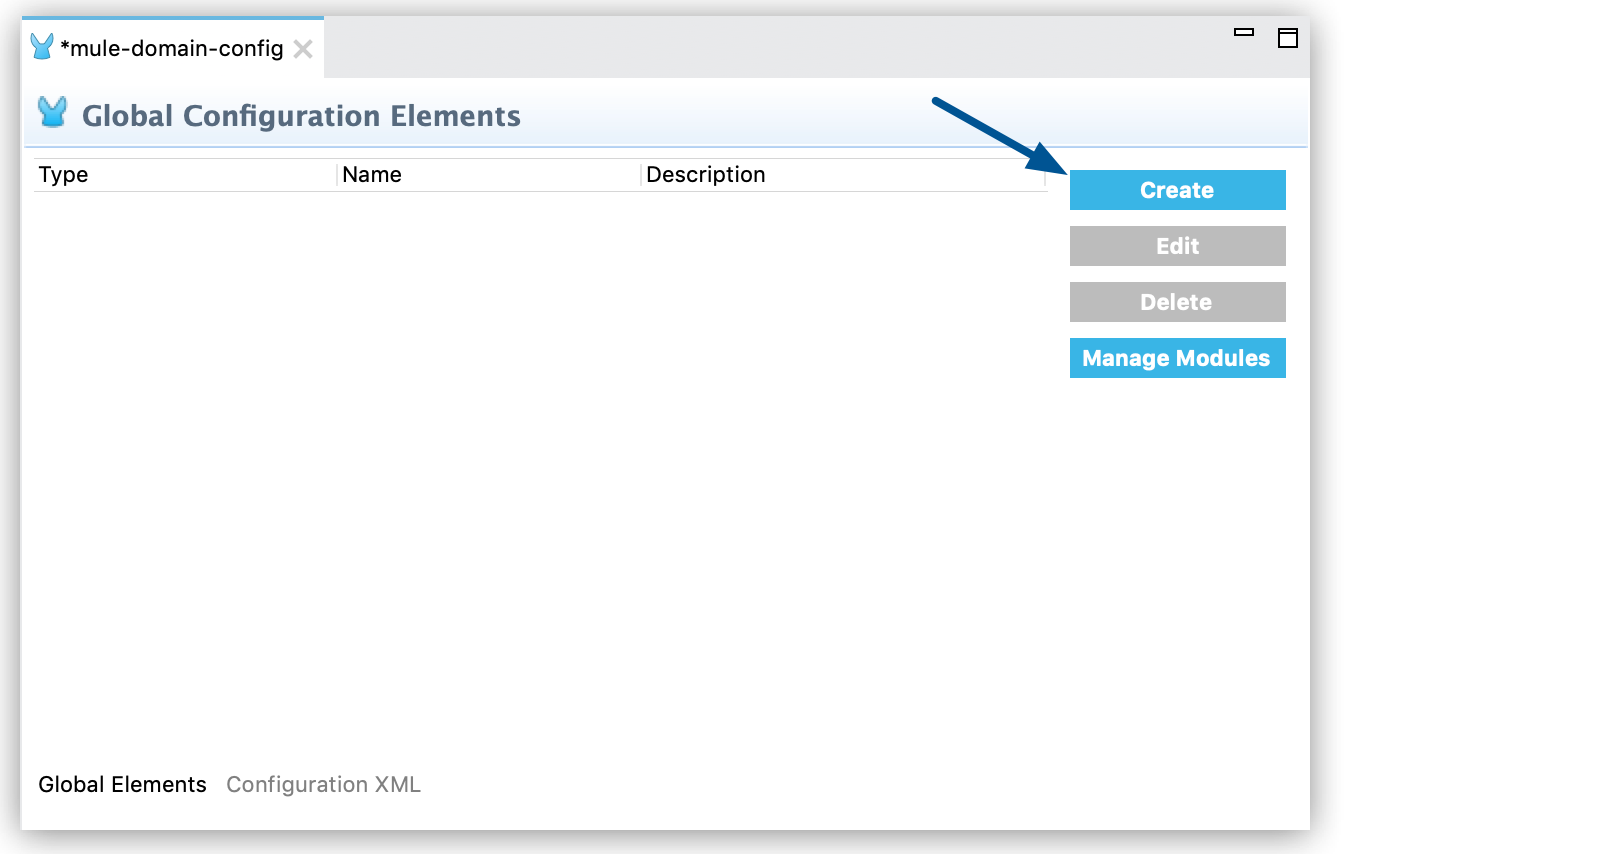Click the Global Configuration Elements heading text
This screenshot has width=1618, height=854.
301,116
